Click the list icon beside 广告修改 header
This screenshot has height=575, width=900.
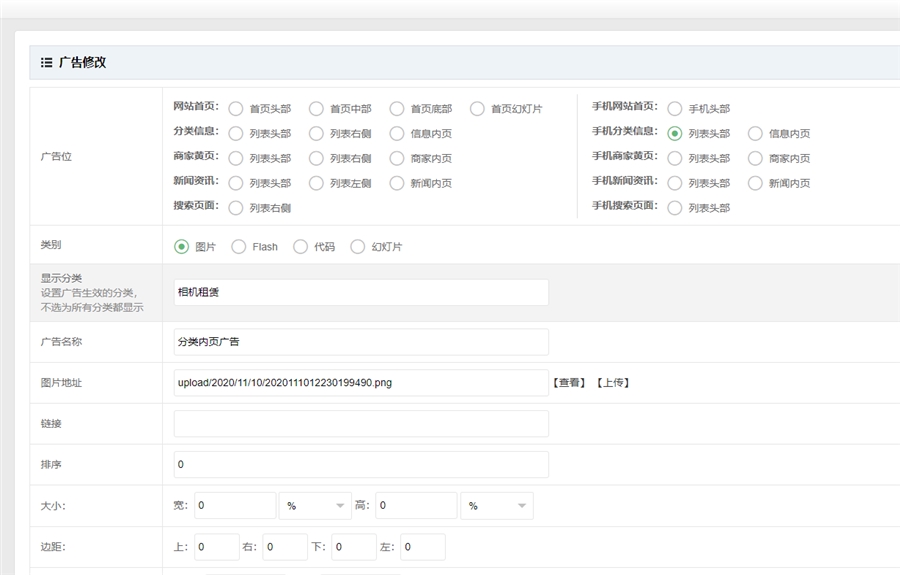pyautogui.click(x=46, y=62)
